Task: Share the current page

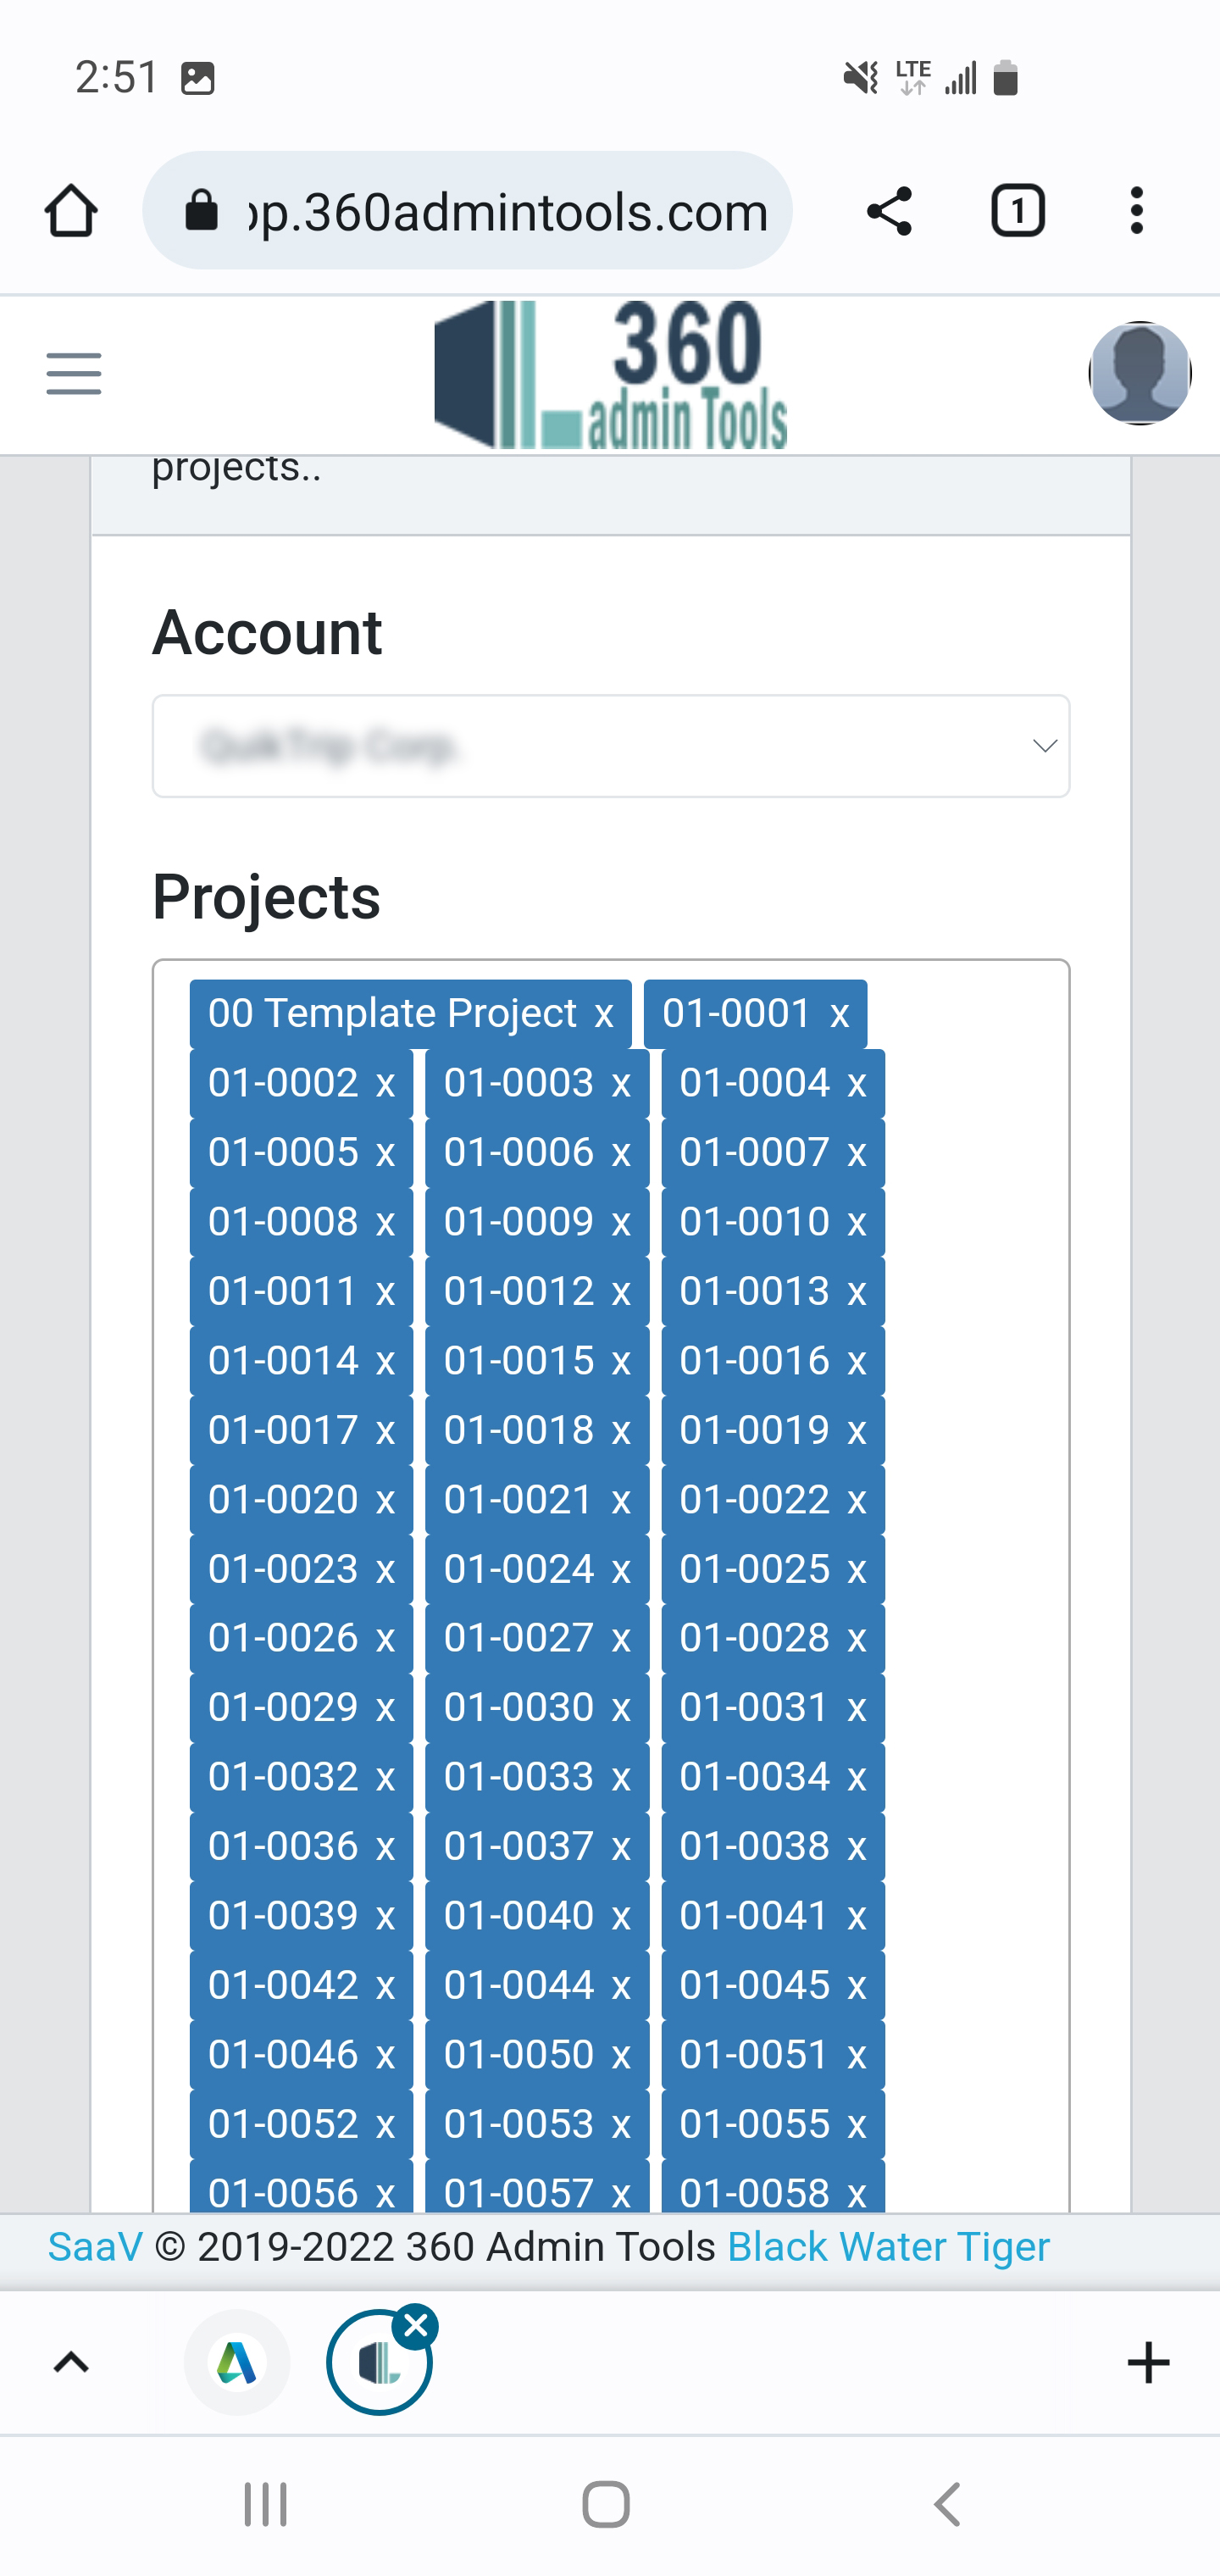Action: tap(888, 210)
